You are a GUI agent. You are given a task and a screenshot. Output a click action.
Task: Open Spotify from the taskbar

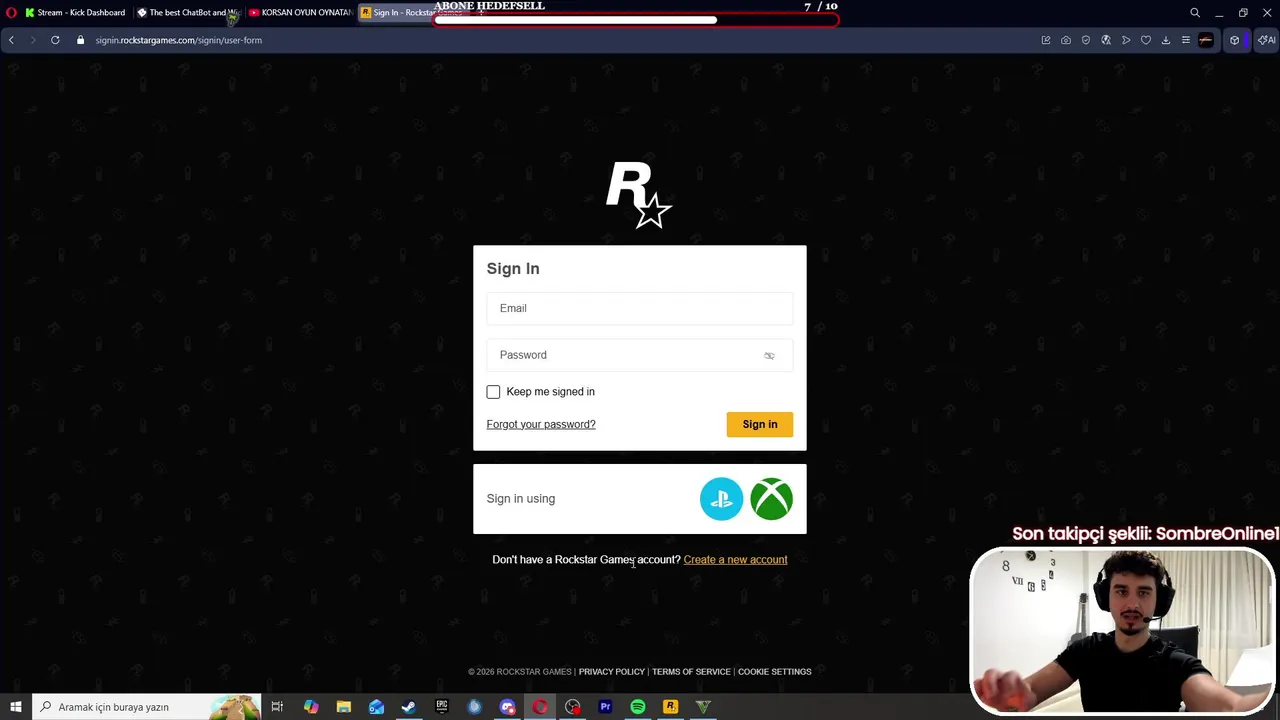[x=638, y=707]
